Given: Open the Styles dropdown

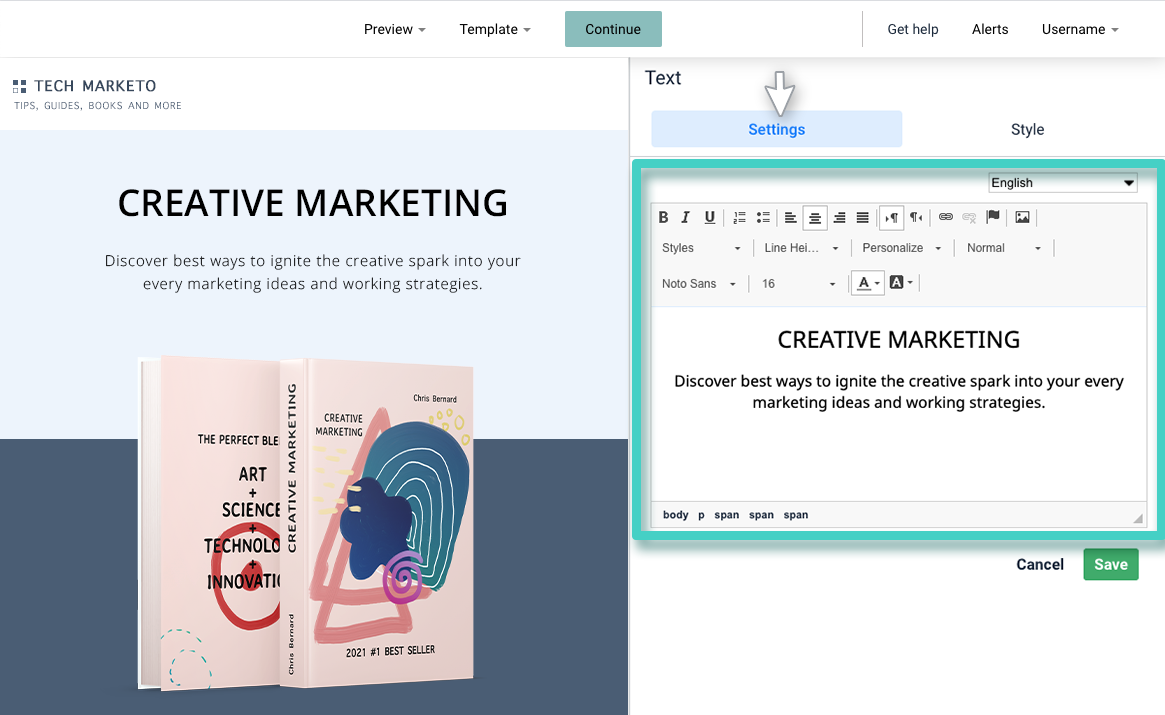Looking at the screenshot, I should tap(701, 248).
